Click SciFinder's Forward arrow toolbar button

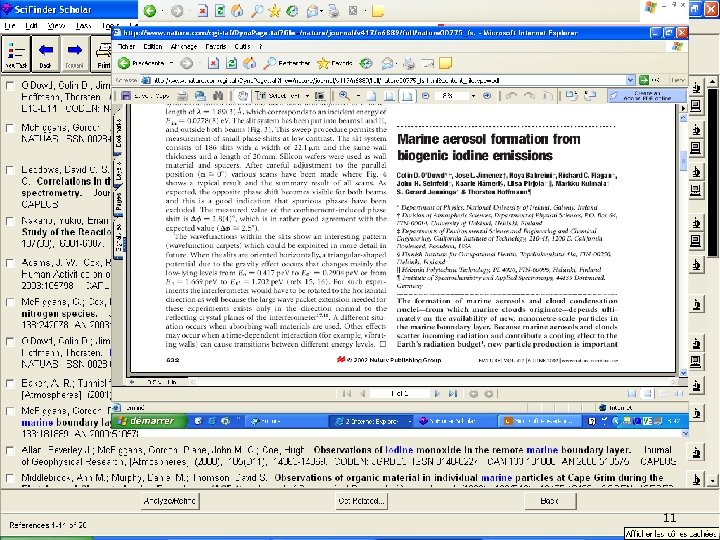(74, 54)
